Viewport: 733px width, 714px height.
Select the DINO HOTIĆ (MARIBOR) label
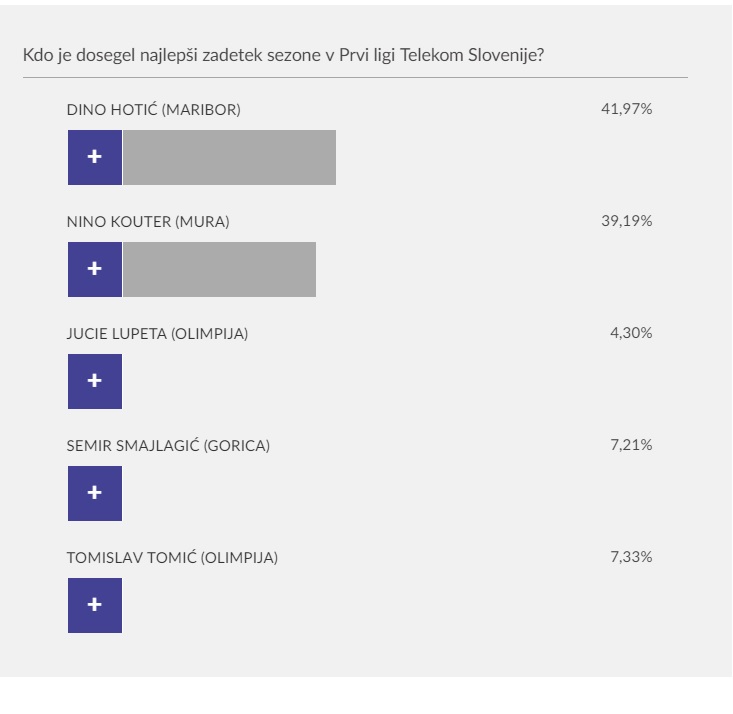pos(154,110)
